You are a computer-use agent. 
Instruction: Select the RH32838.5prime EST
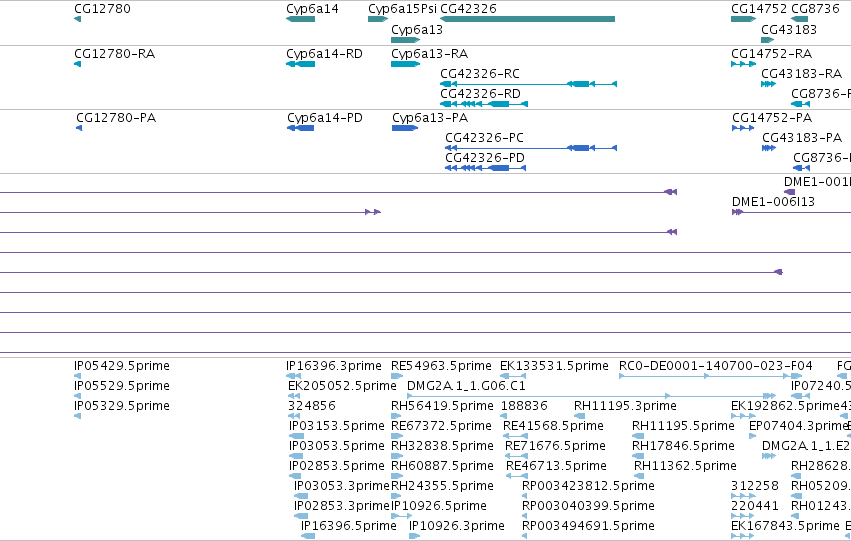[x=397, y=456]
